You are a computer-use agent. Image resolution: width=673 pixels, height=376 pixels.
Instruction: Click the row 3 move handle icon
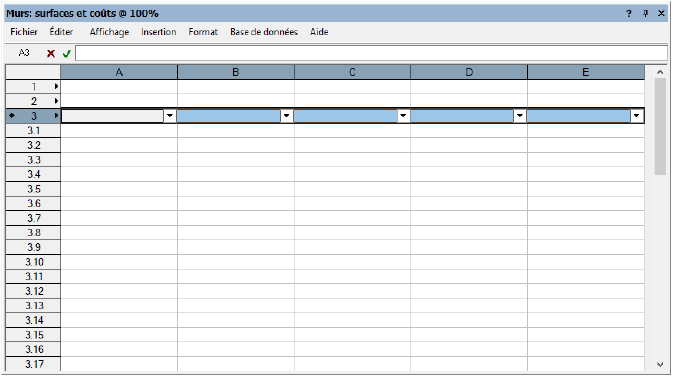[12, 115]
